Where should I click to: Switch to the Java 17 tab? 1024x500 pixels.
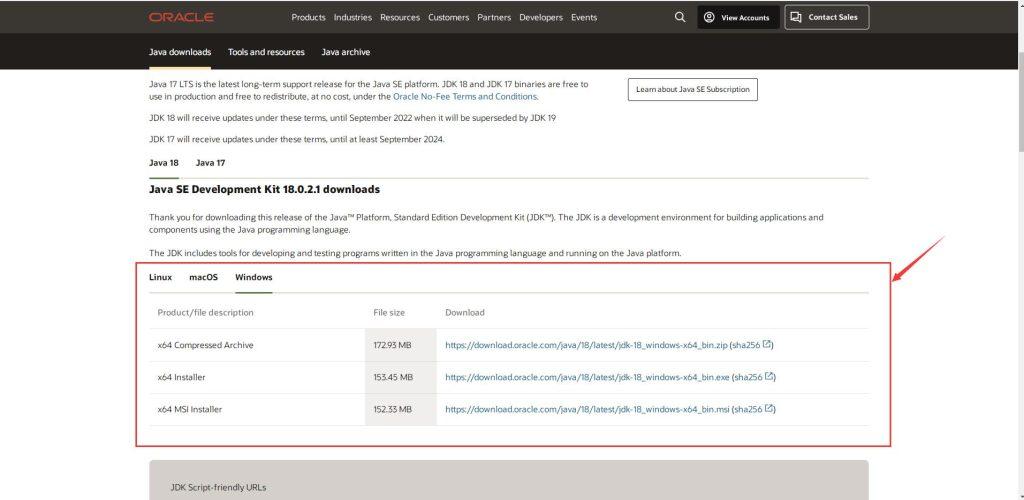(210, 163)
